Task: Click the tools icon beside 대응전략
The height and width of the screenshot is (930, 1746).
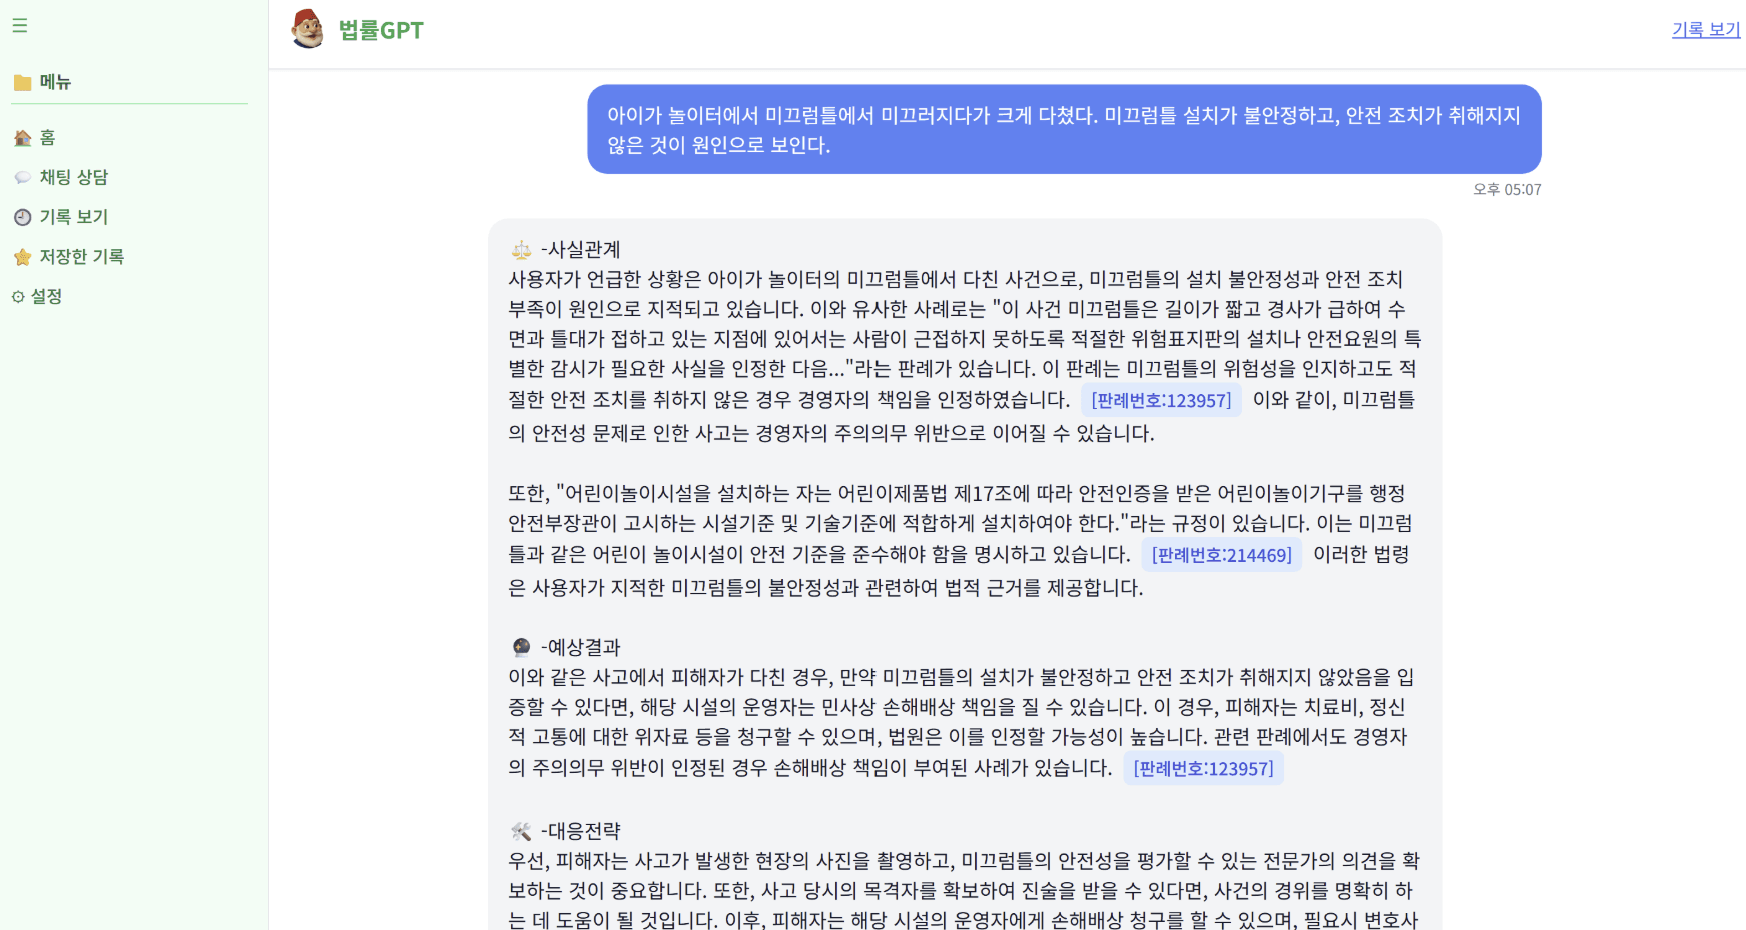Action: [x=521, y=831]
